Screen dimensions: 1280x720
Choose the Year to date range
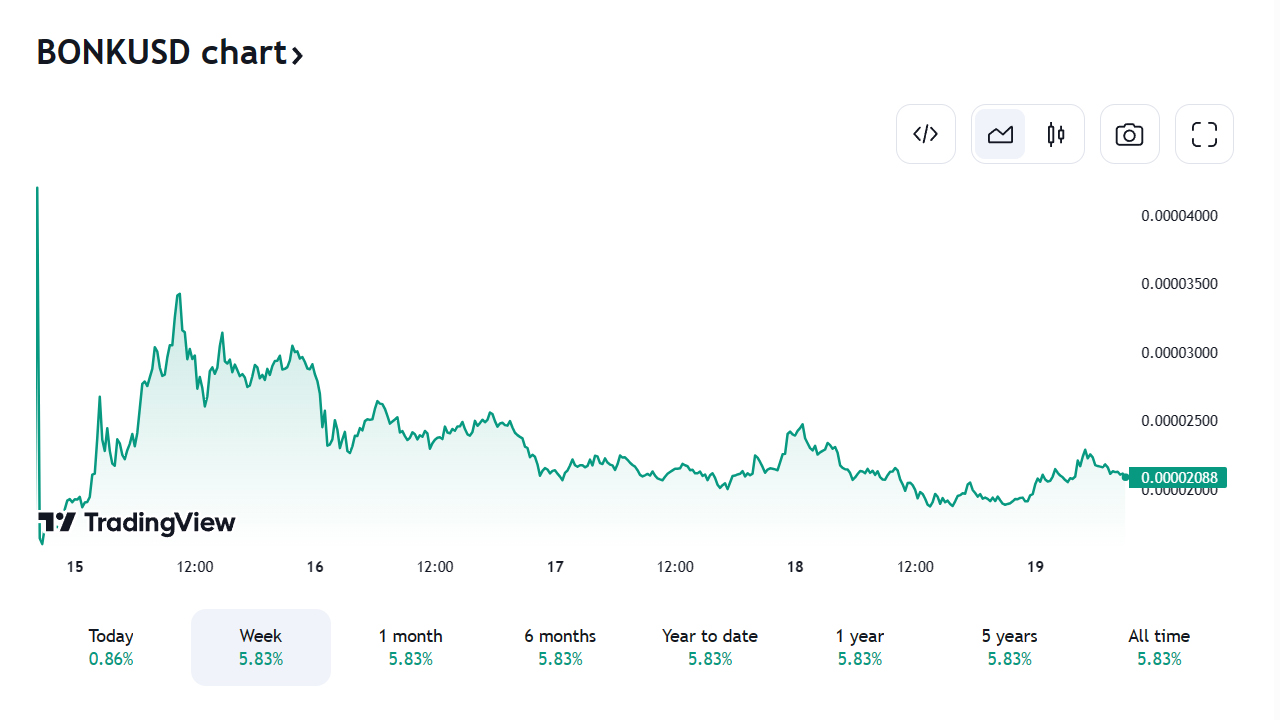point(710,647)
